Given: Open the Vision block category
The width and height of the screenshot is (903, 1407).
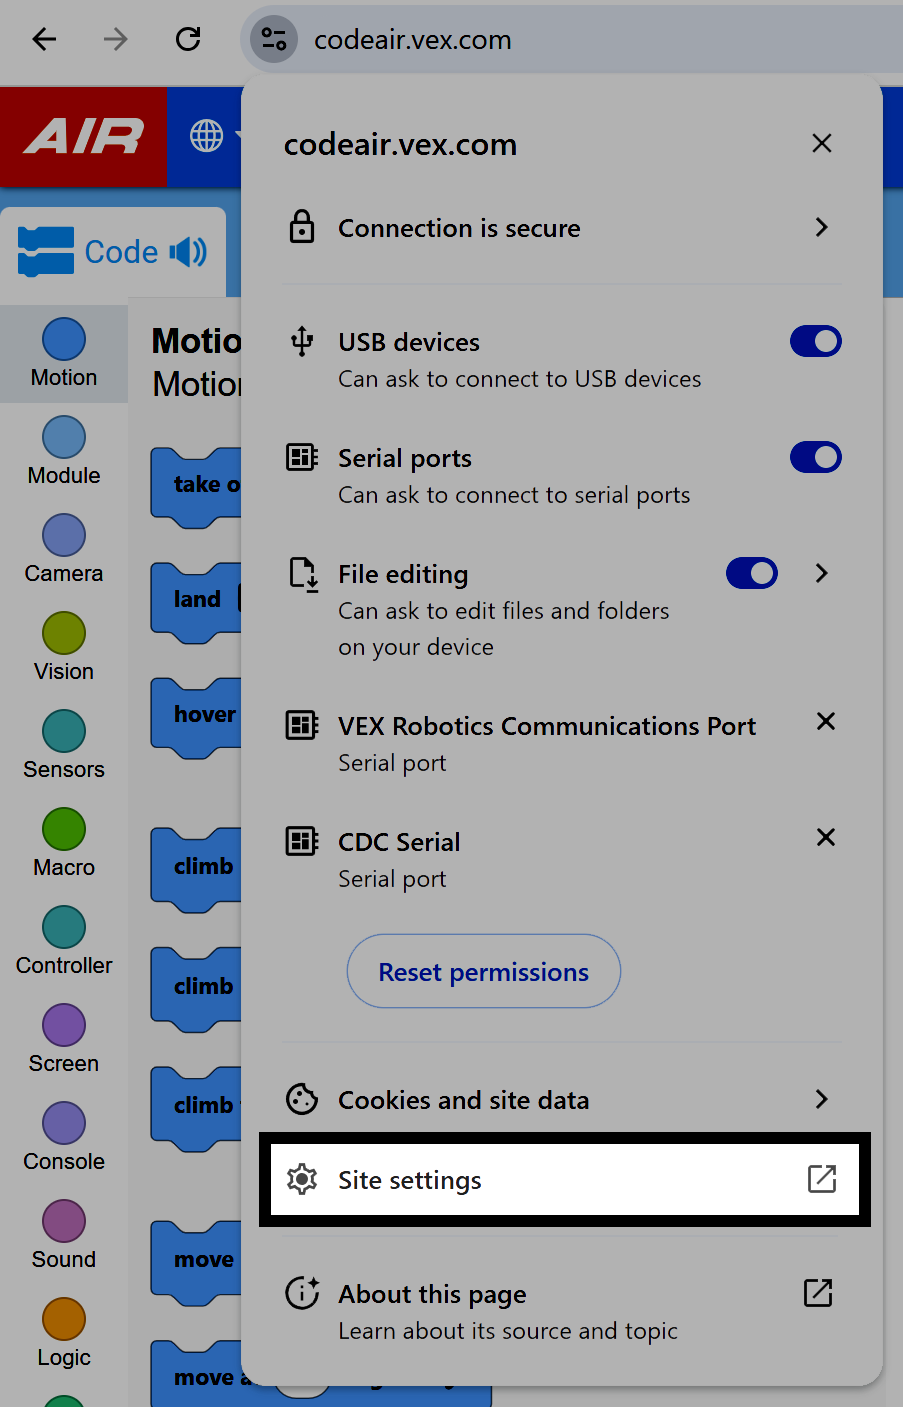Looking at the screenshot, I should coord(63,647).
